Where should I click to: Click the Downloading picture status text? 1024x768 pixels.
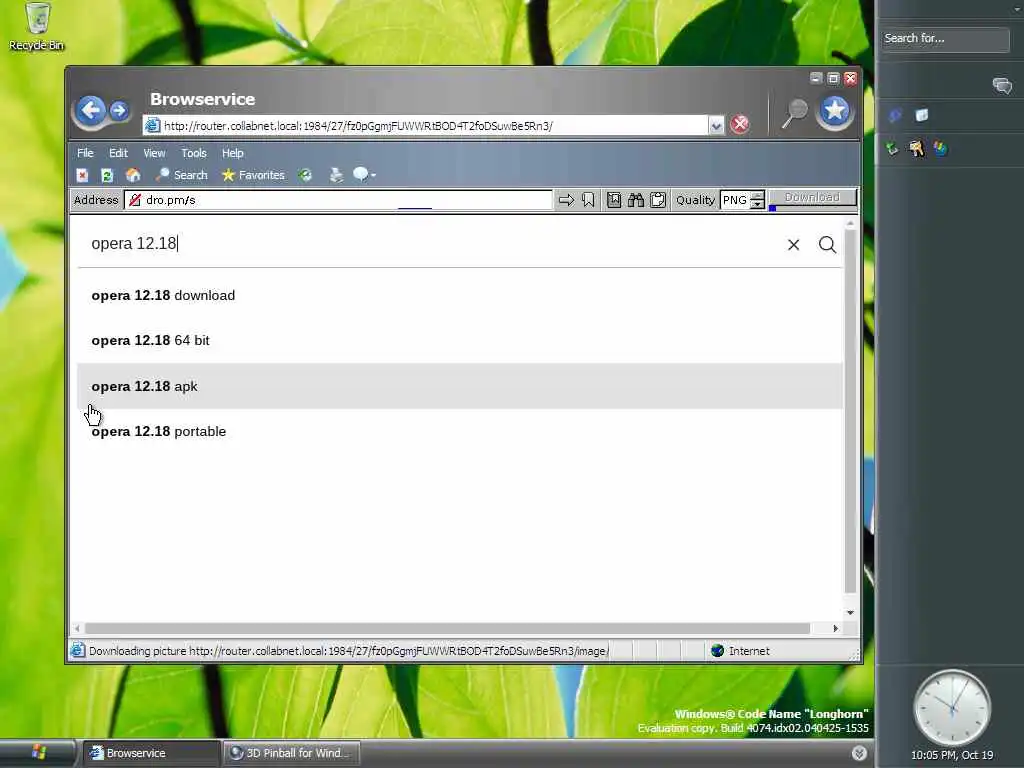tap(348, 650)
